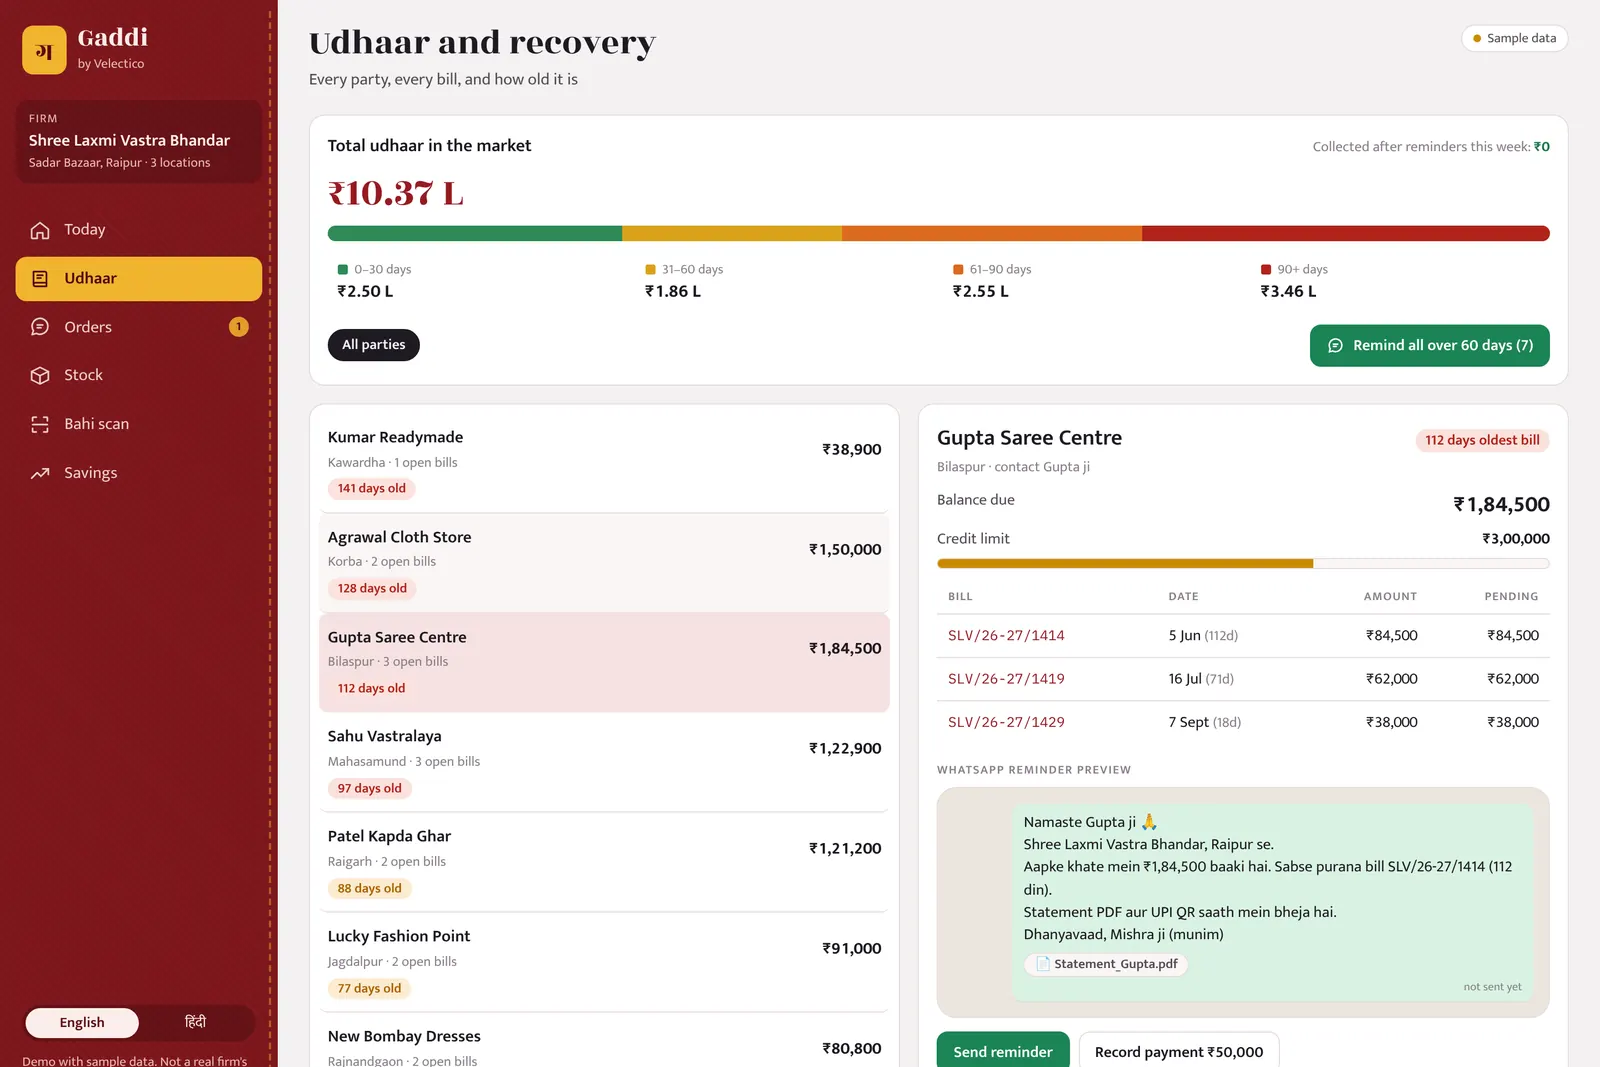The height and width of the screenshot is (1067, 1600).
Task: Click the Udhaar ledger icon
Action: [40, 279]
